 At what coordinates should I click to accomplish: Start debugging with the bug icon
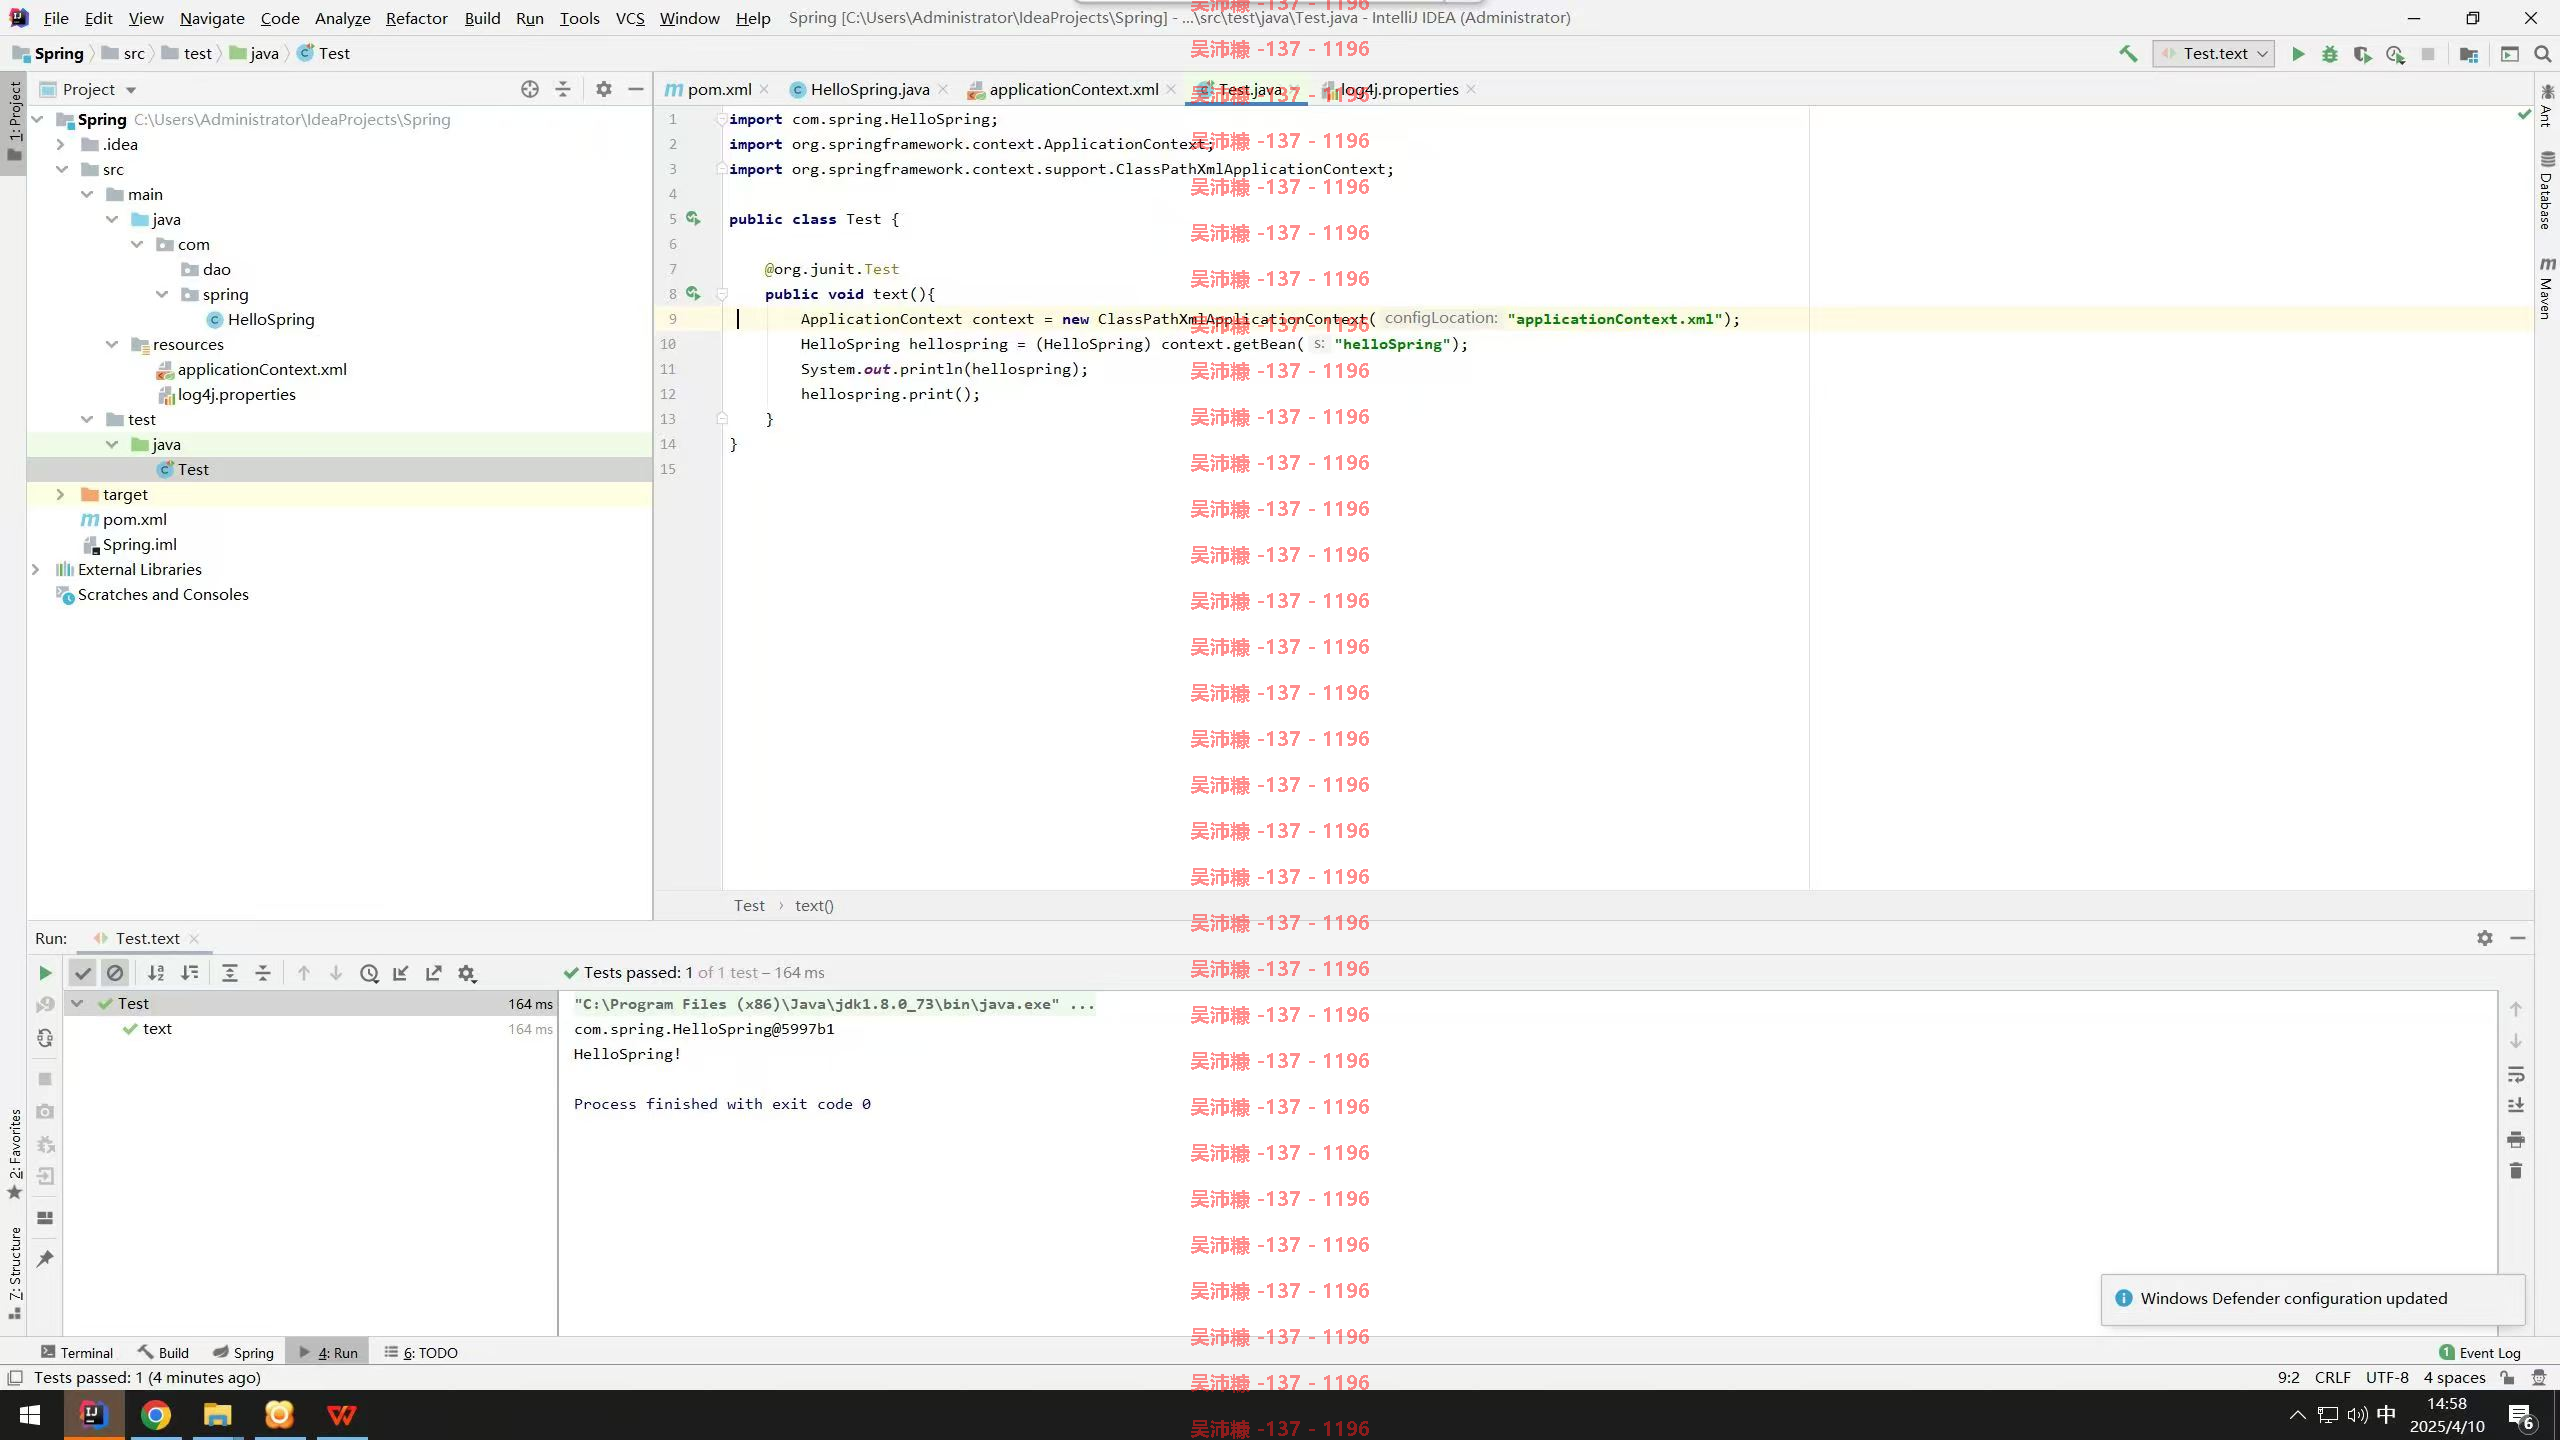point(2330,54)
